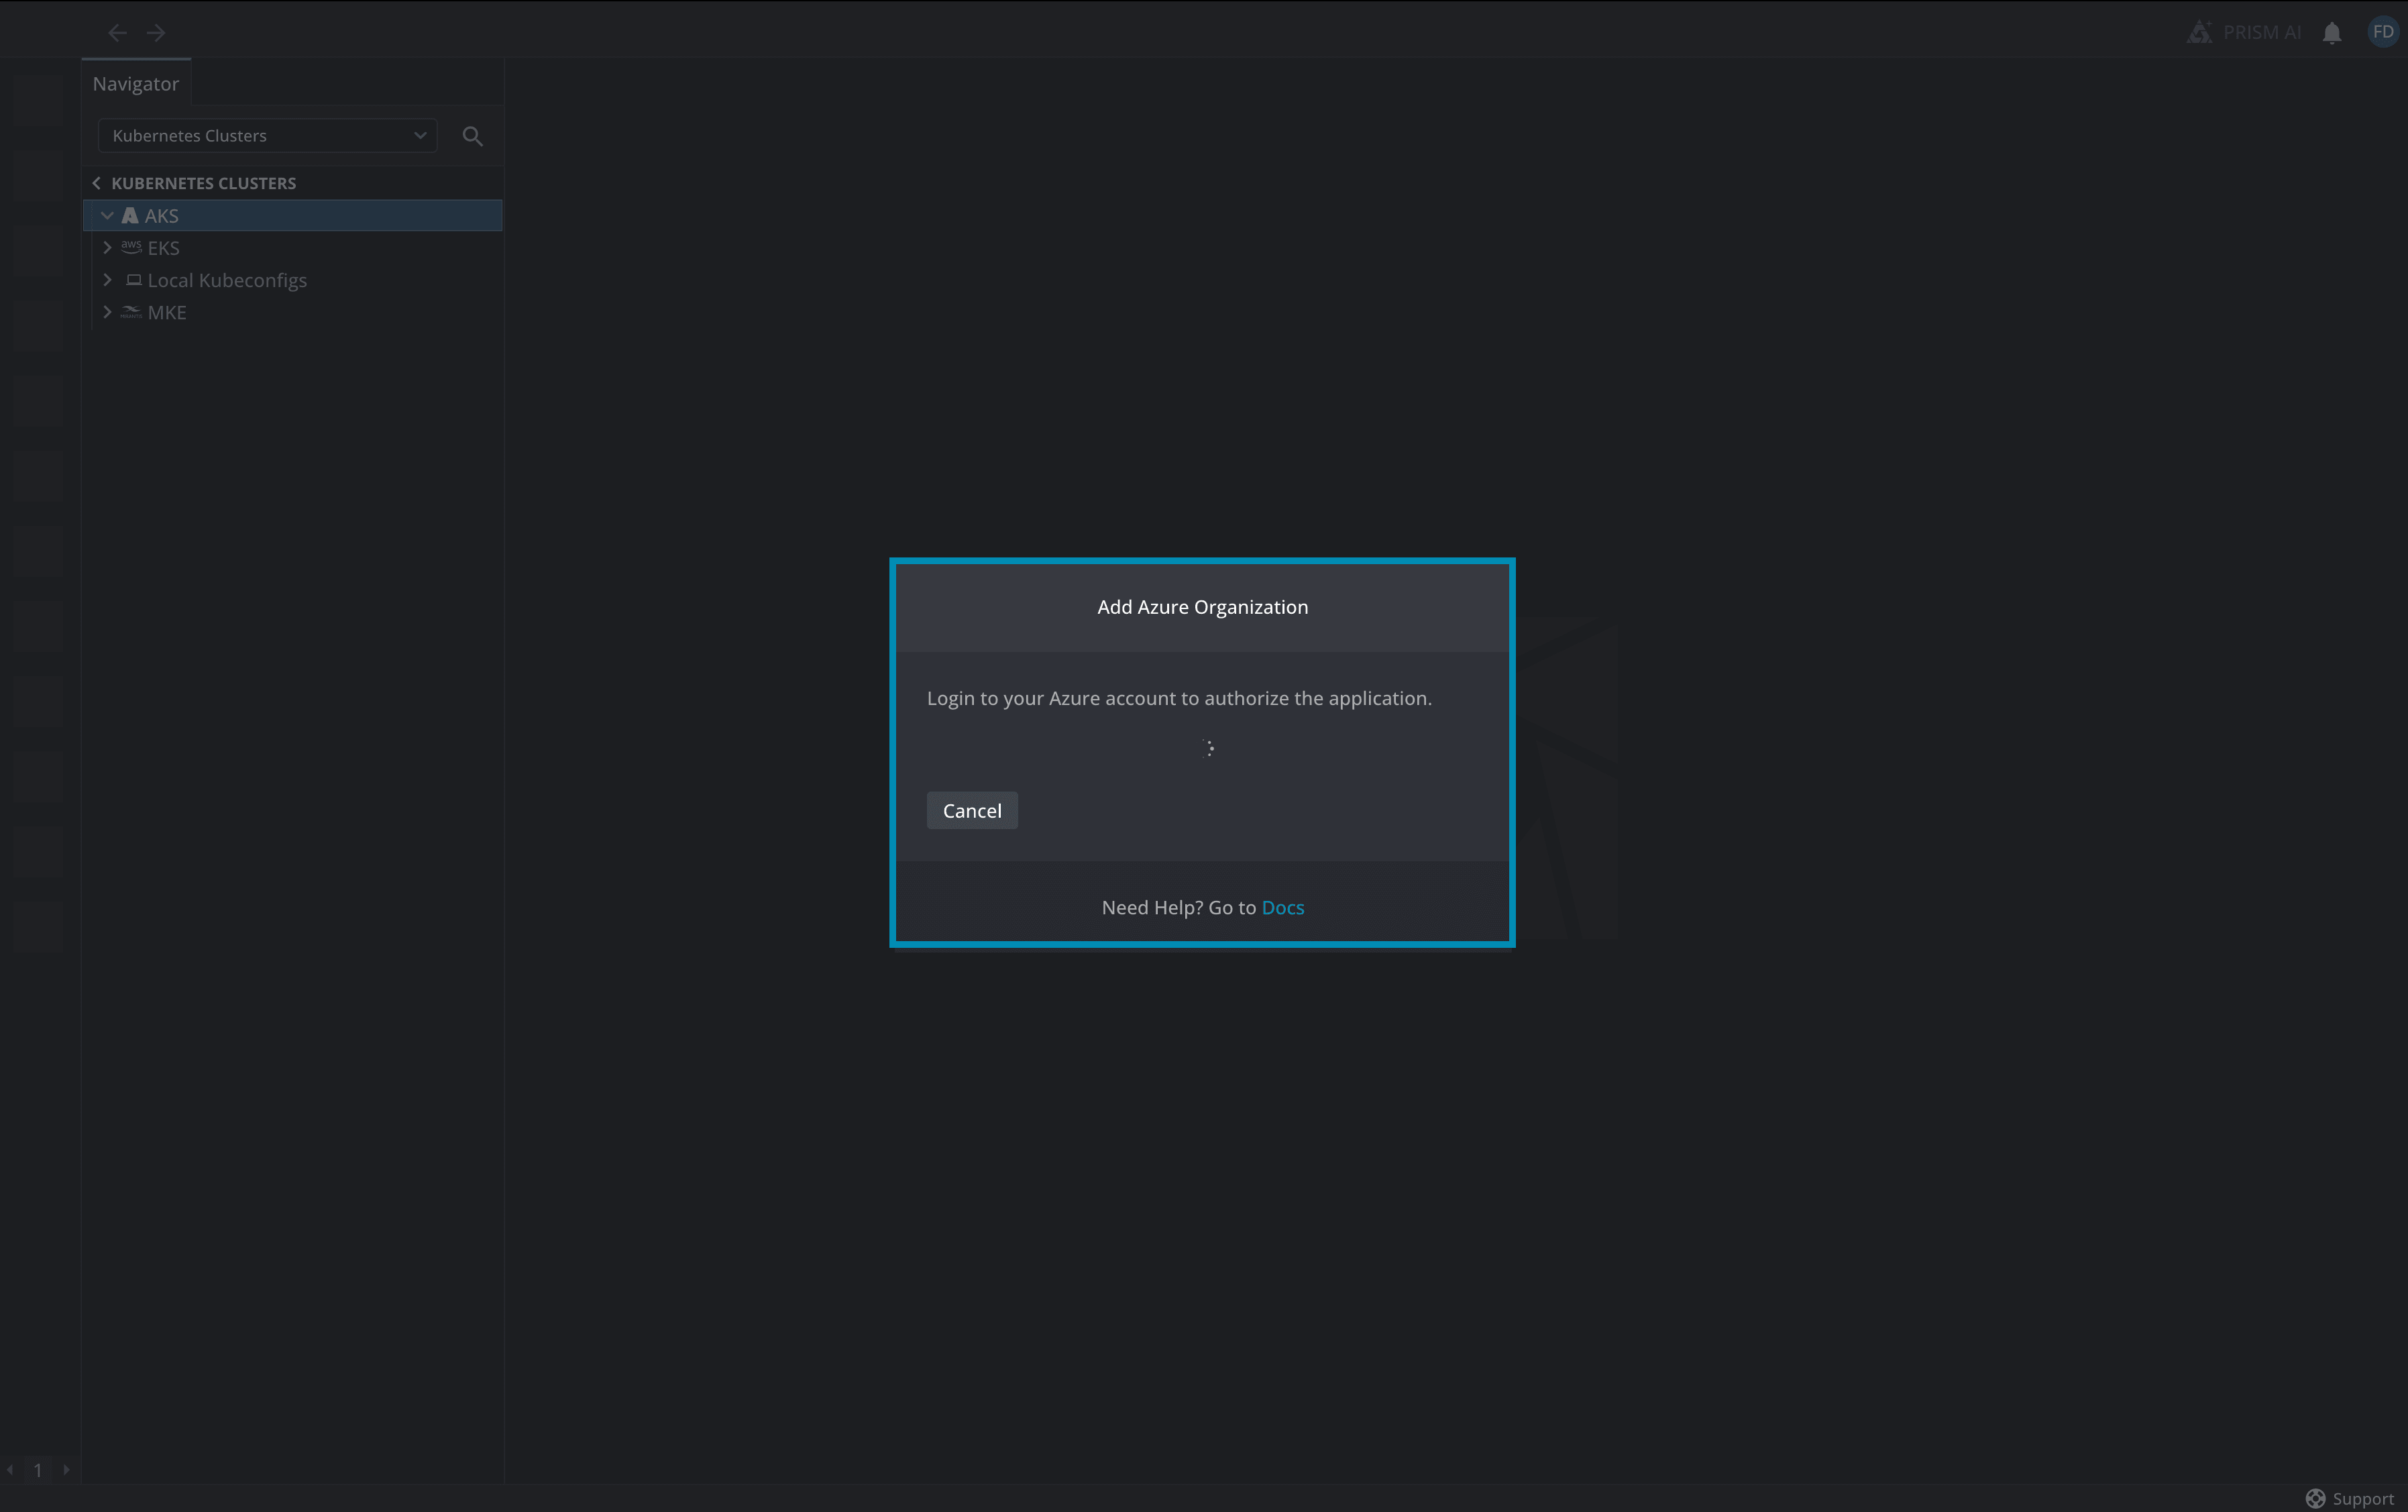Click the Azure logo beside AKS
2408x1512 pixels.
[x=131, y=214]
